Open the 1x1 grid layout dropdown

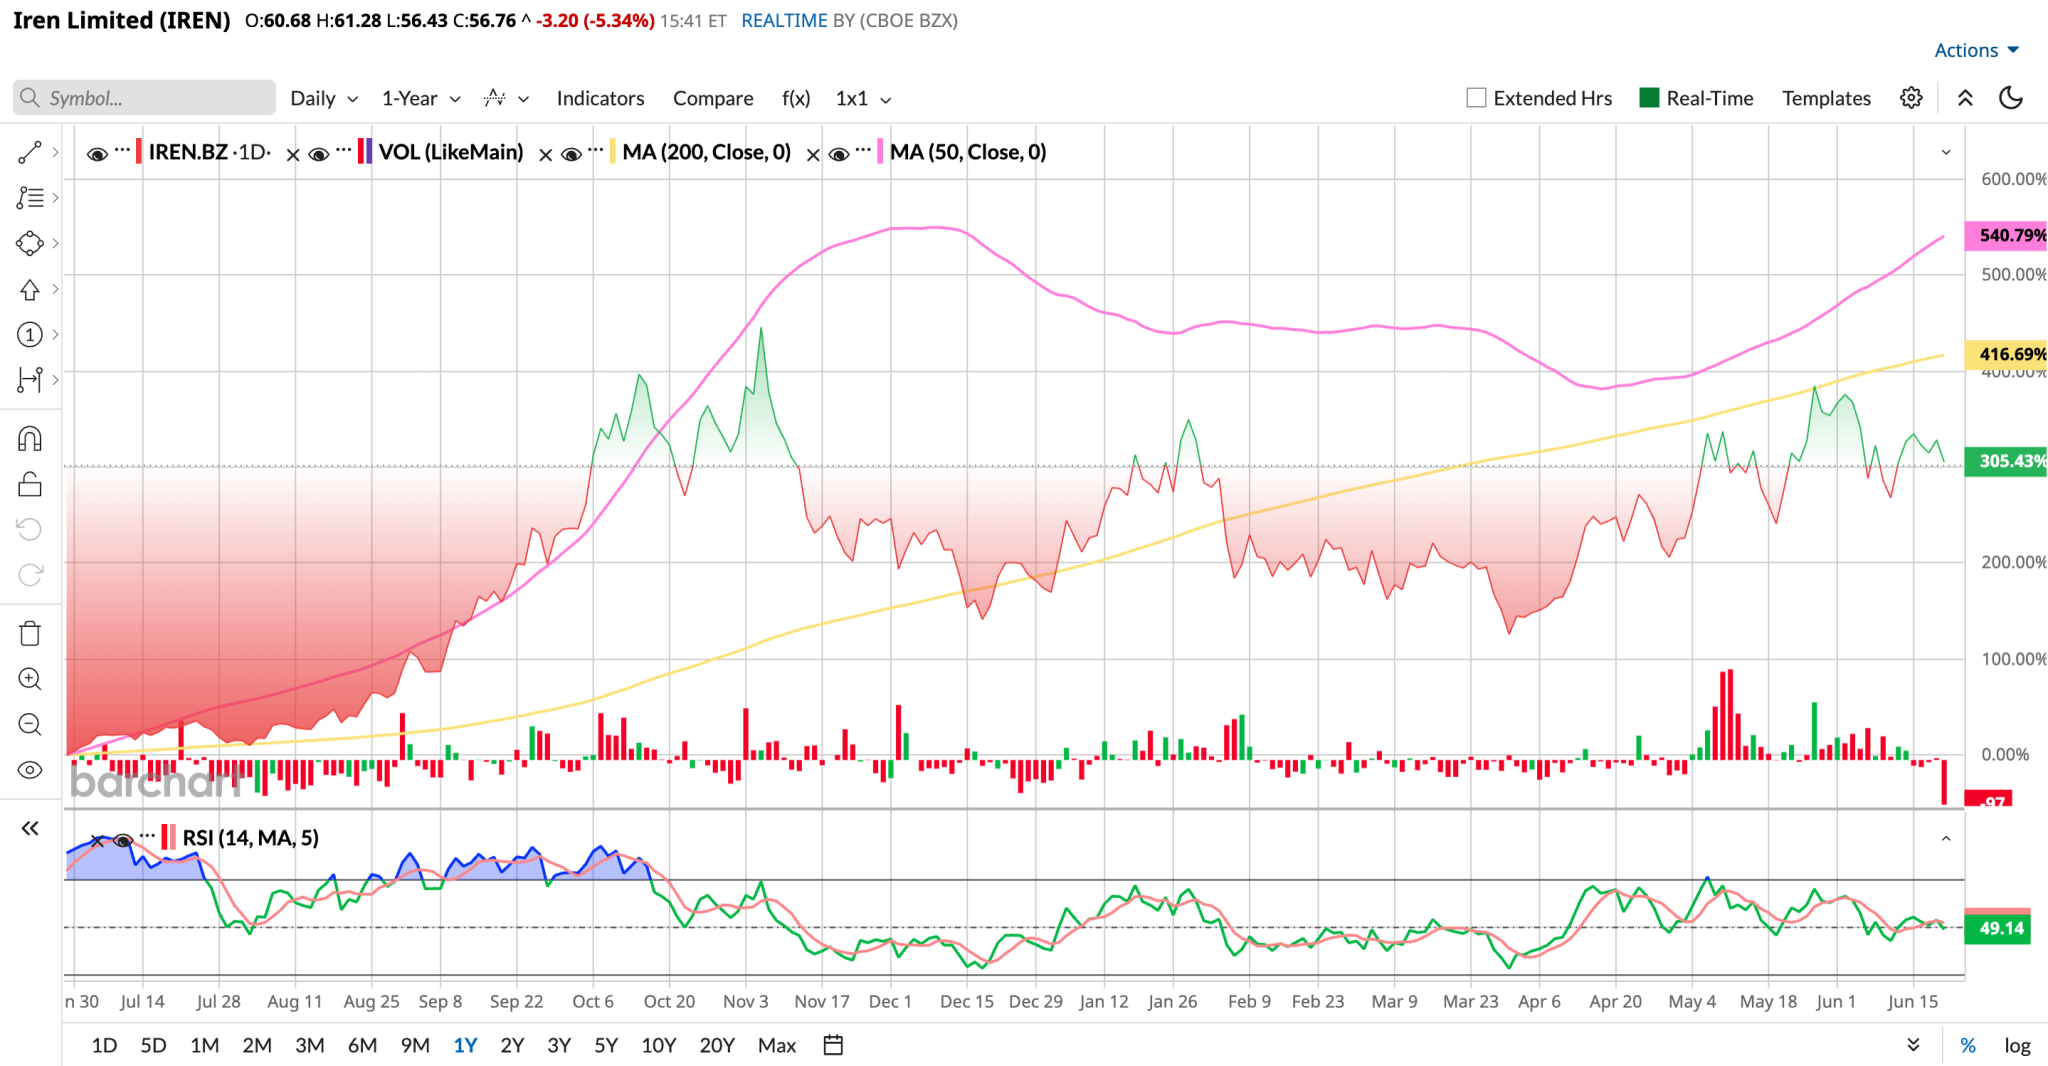pos(863,98)
